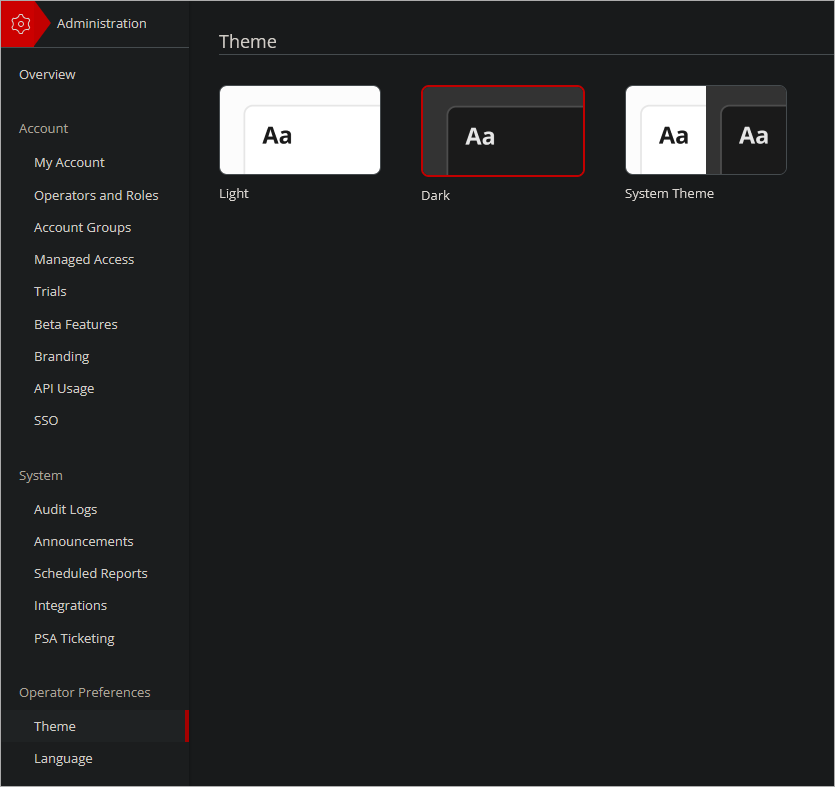Open the Managed Access section
Image resolution: width=835 pixels, height=787 pixels.
tap(84, 259)
